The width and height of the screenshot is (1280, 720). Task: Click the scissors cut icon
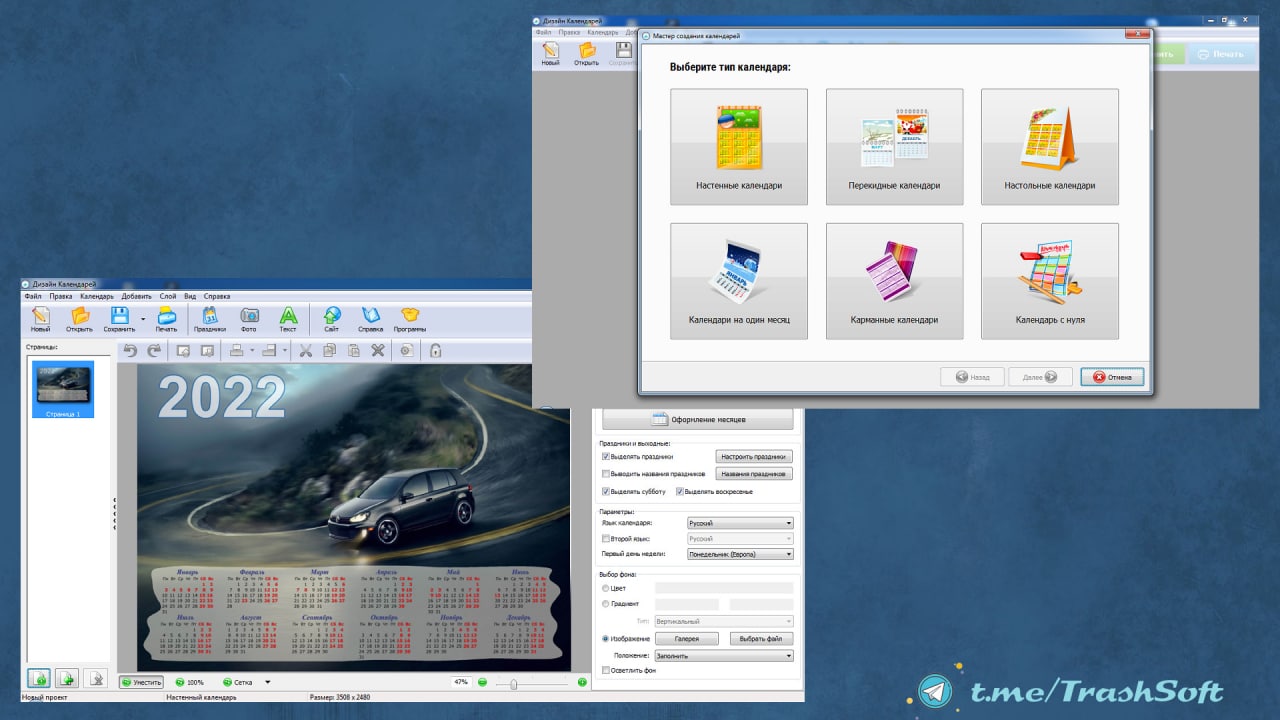(306, 350)
